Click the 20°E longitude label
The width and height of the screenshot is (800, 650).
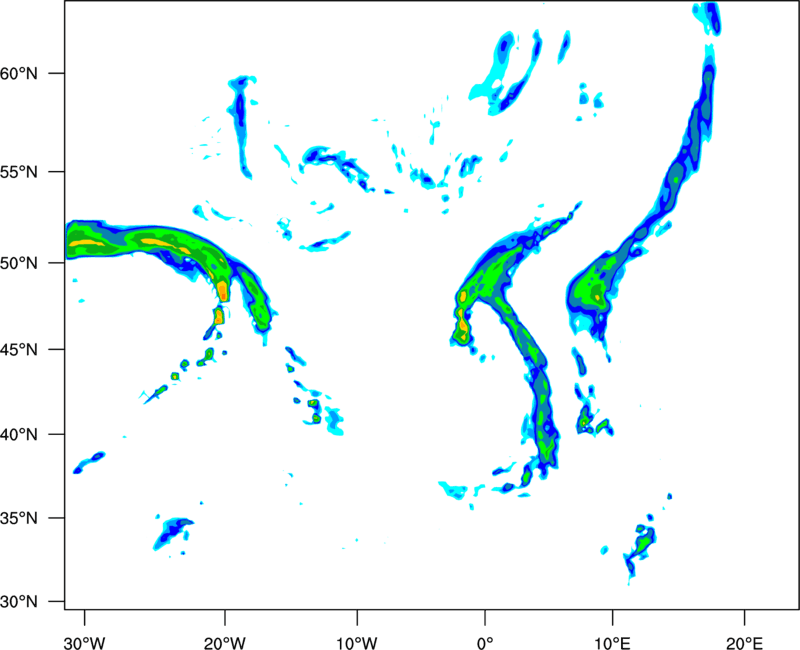[x=744, y=643]
